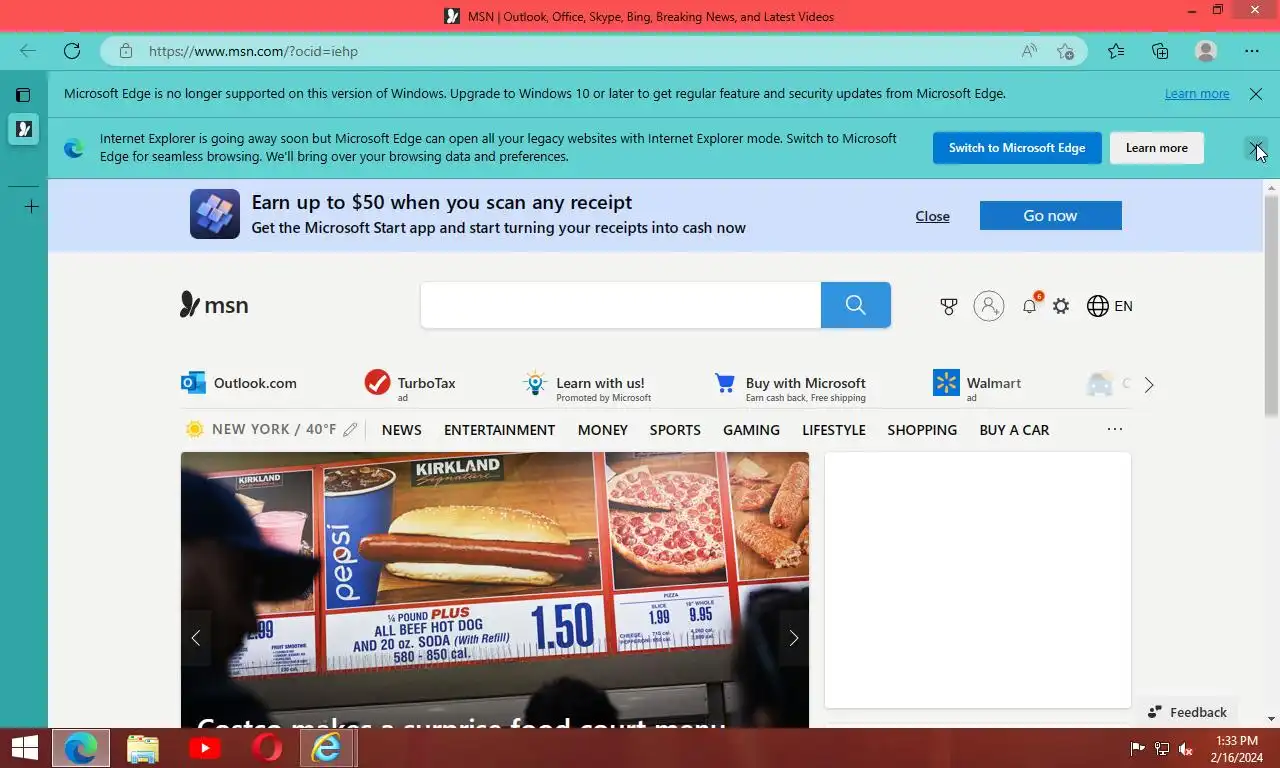Open MONEY navigation tab
The image size is (1280, 768).
click(602, 430)
